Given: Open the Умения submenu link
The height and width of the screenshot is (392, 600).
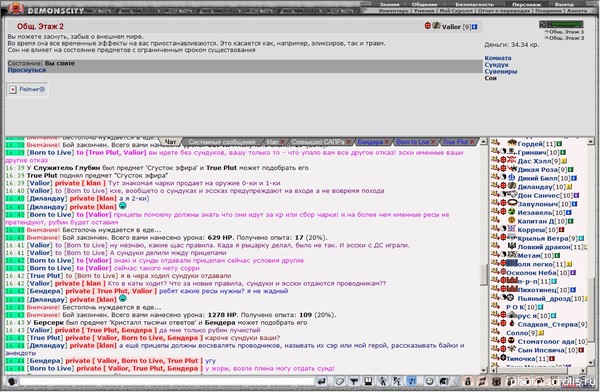Looking at the screenshot, I should (424, 11).
